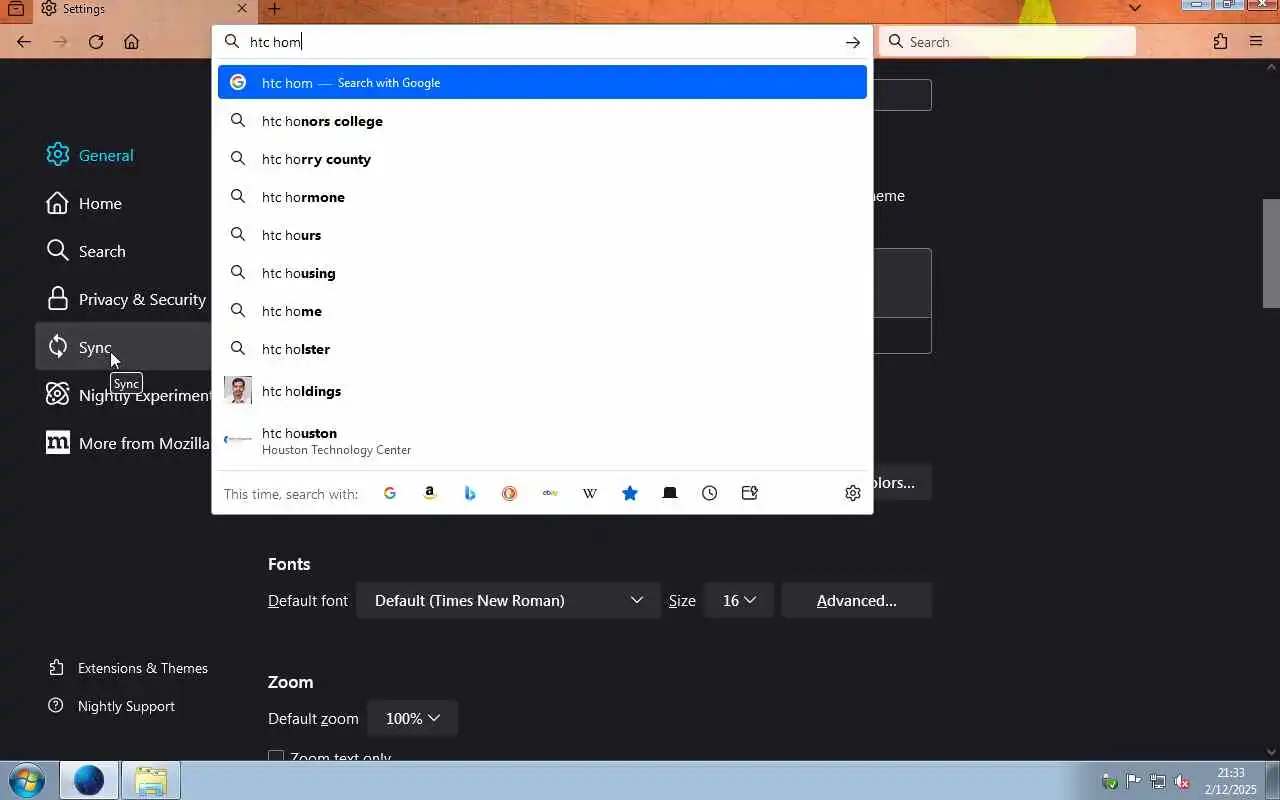This screenshot has width=1280, height=800.
Task: Open a new tab with plus button
Action: pyautogui.click(x=274, y=9)
